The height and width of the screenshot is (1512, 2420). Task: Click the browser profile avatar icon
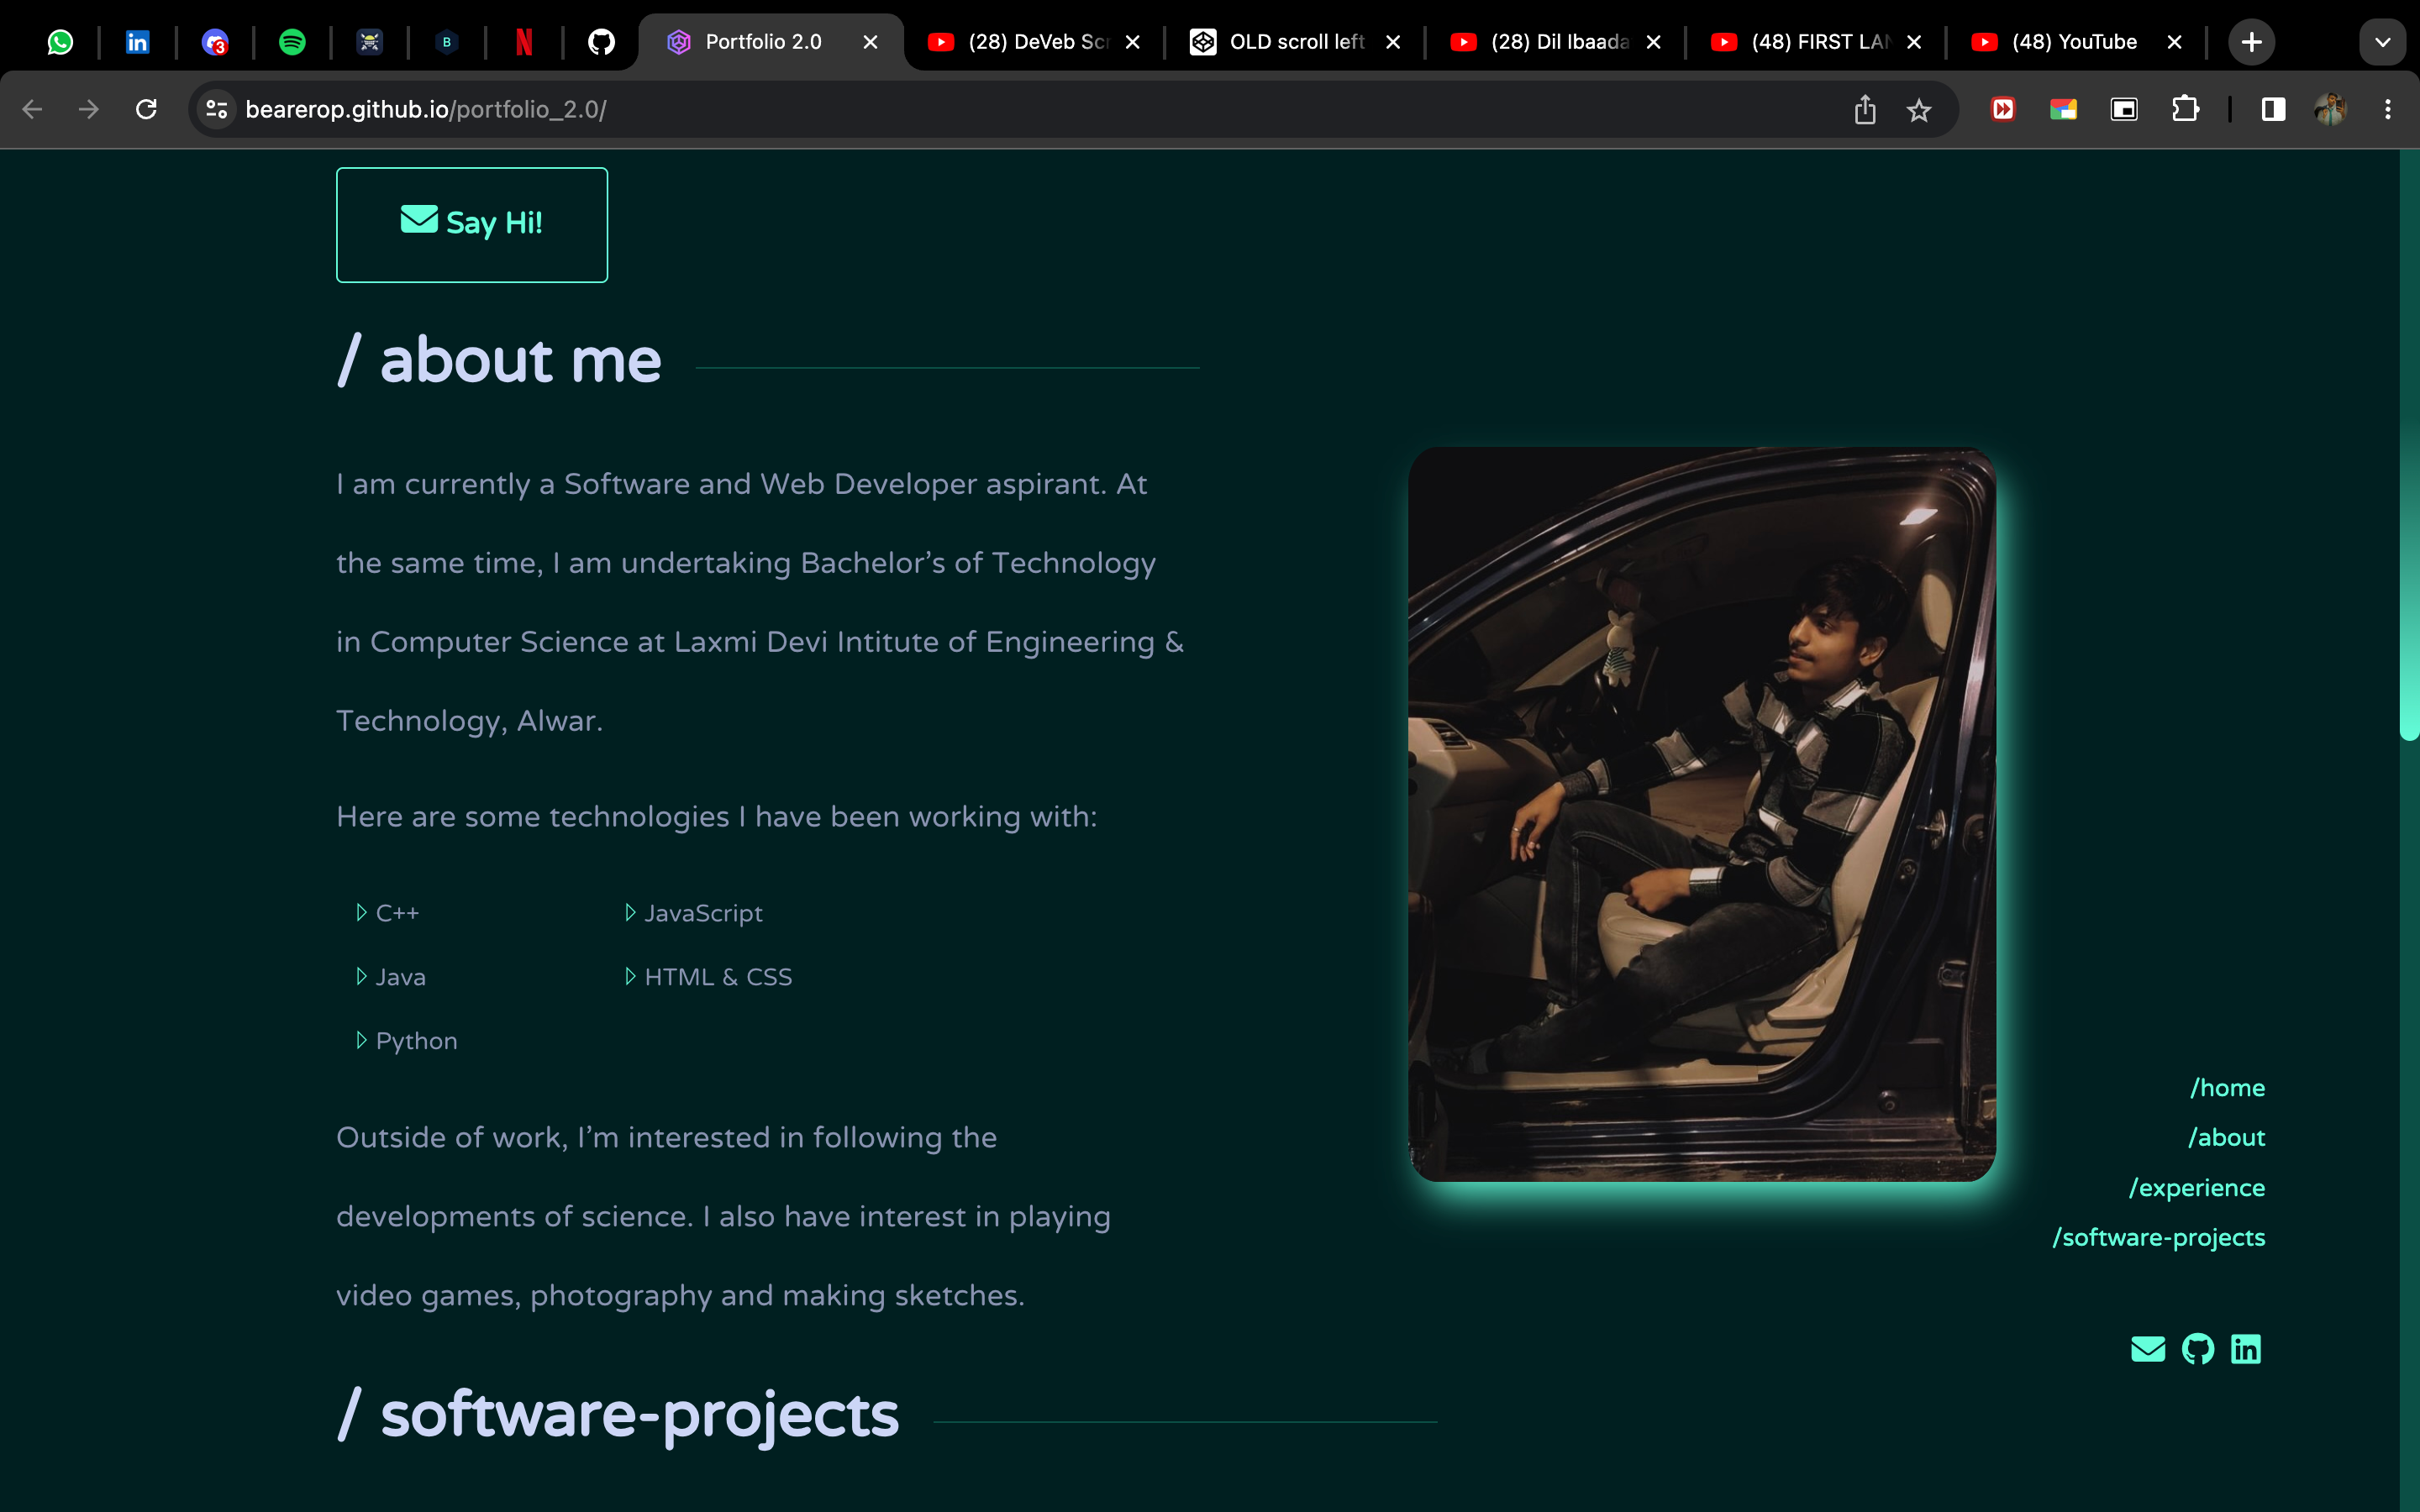(x=2333, y=109)
